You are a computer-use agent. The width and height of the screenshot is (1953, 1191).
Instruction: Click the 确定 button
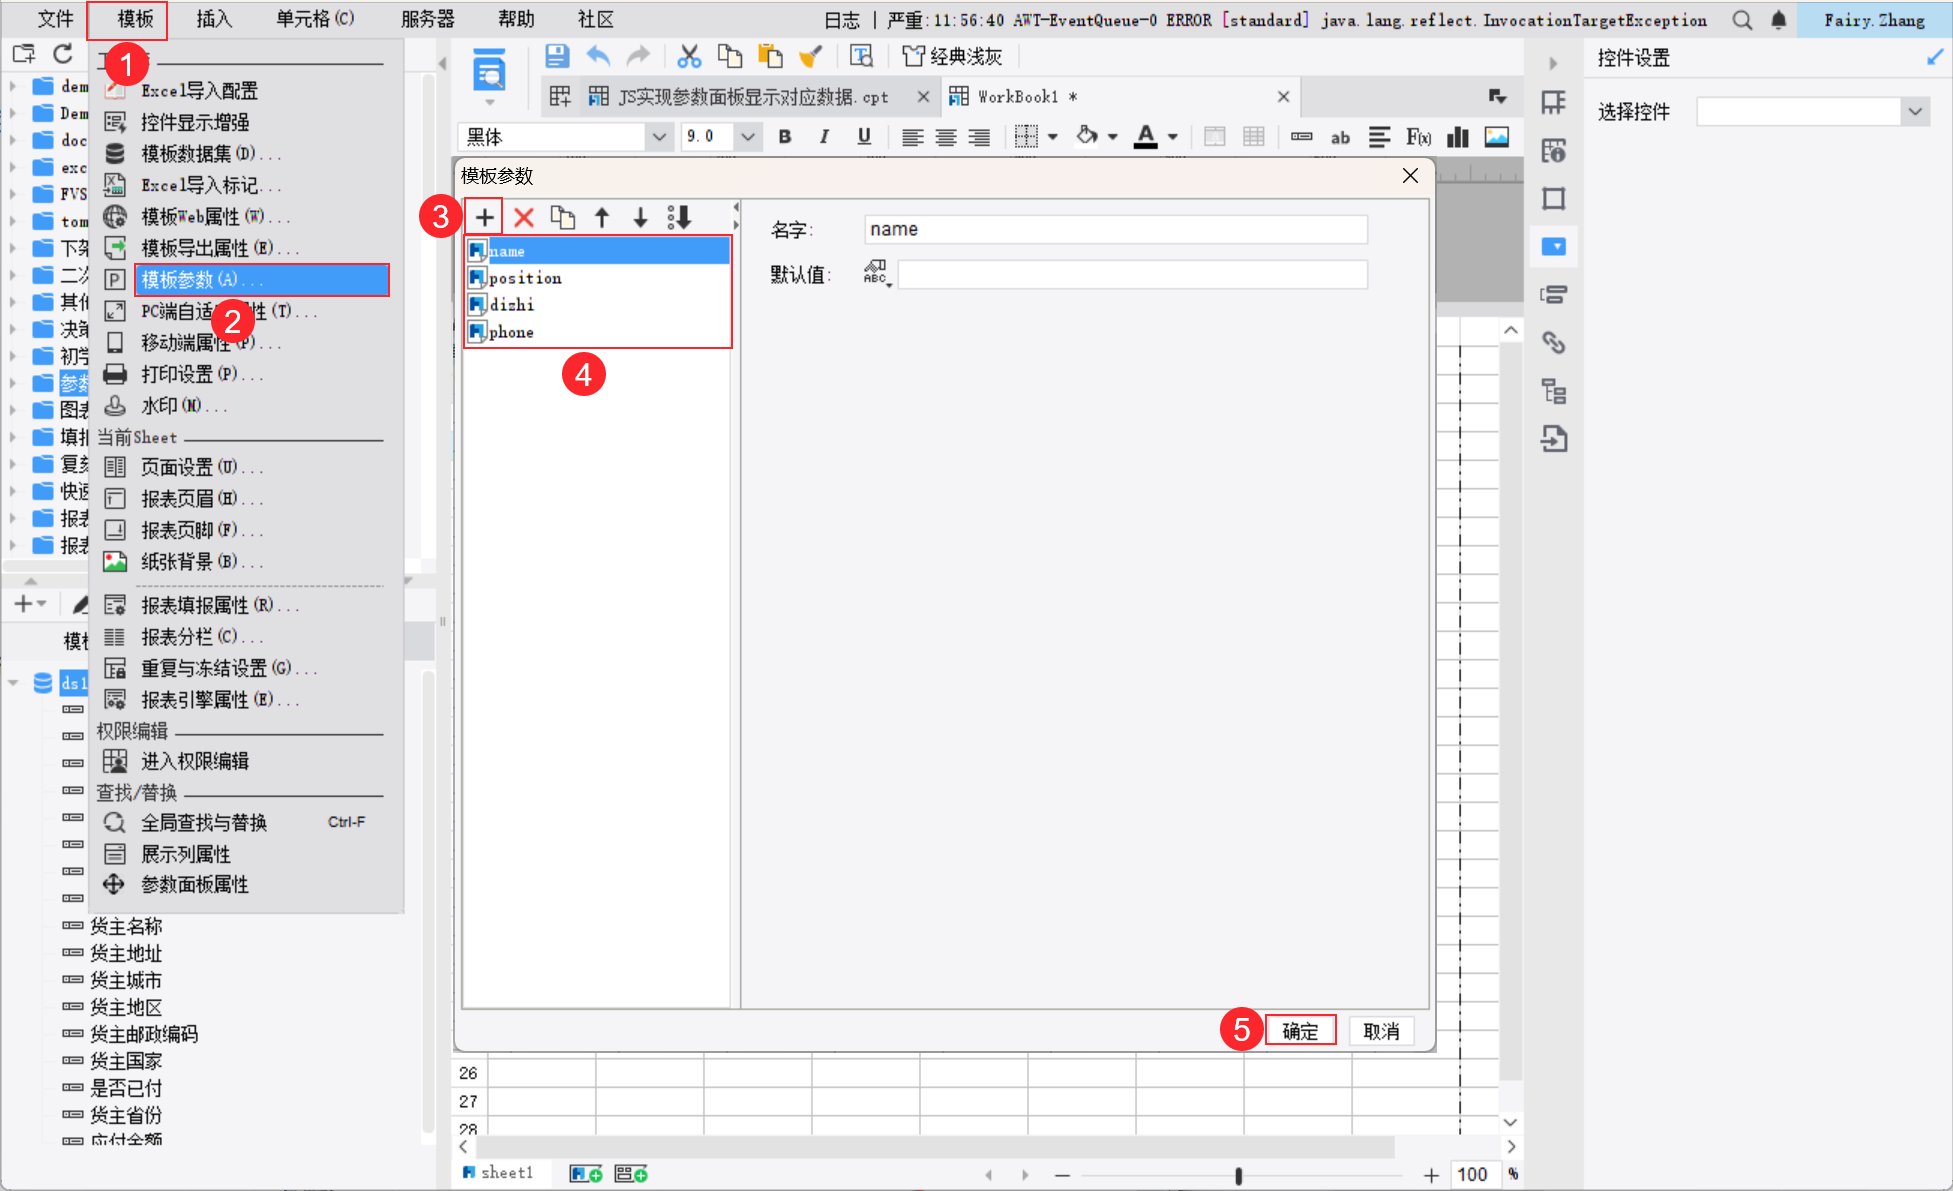coord(1300,1031)
